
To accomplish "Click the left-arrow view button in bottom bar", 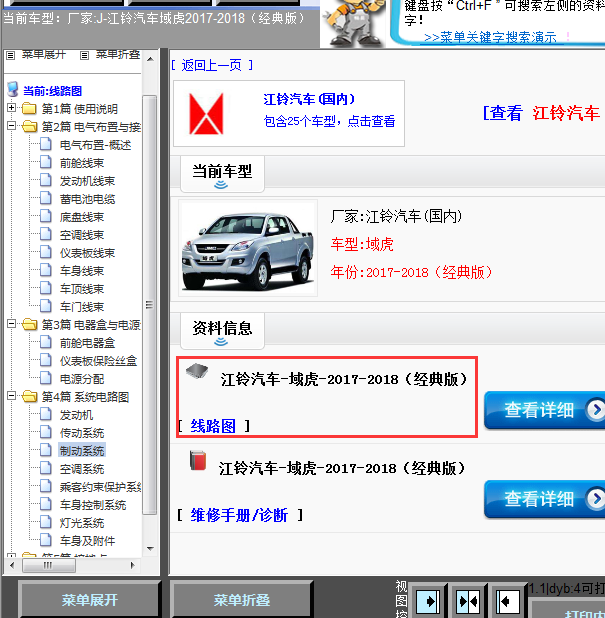I will pyautogui.click(x=508, y=601).
